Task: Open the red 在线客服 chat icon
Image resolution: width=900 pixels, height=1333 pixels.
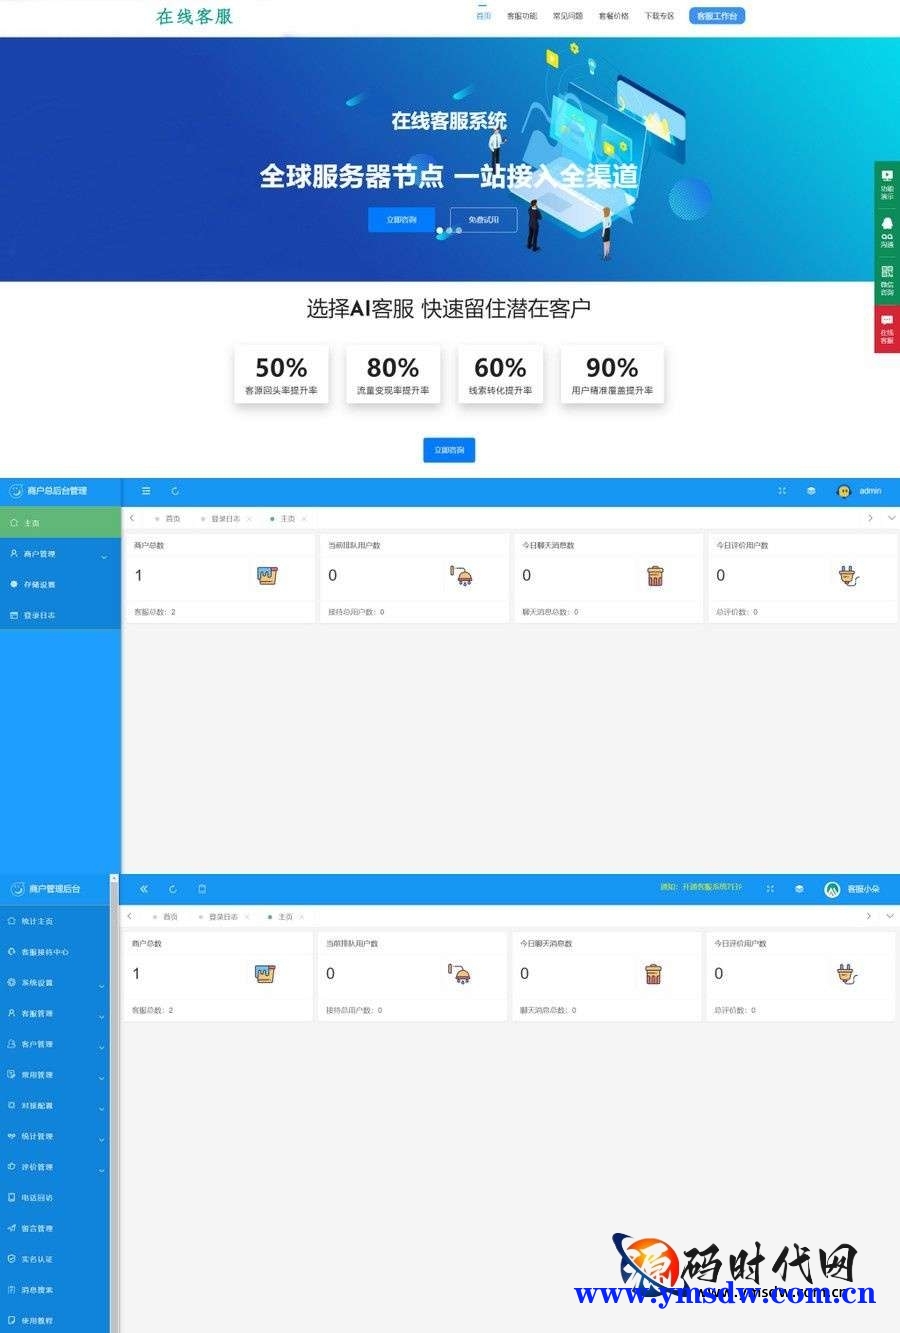Action: point(886,327)
